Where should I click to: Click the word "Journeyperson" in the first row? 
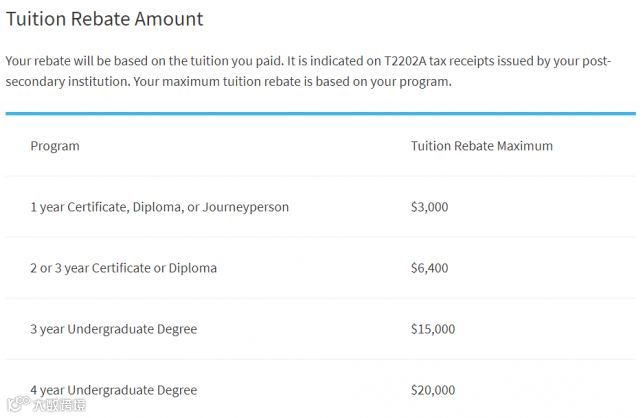[x=246, y=207]
